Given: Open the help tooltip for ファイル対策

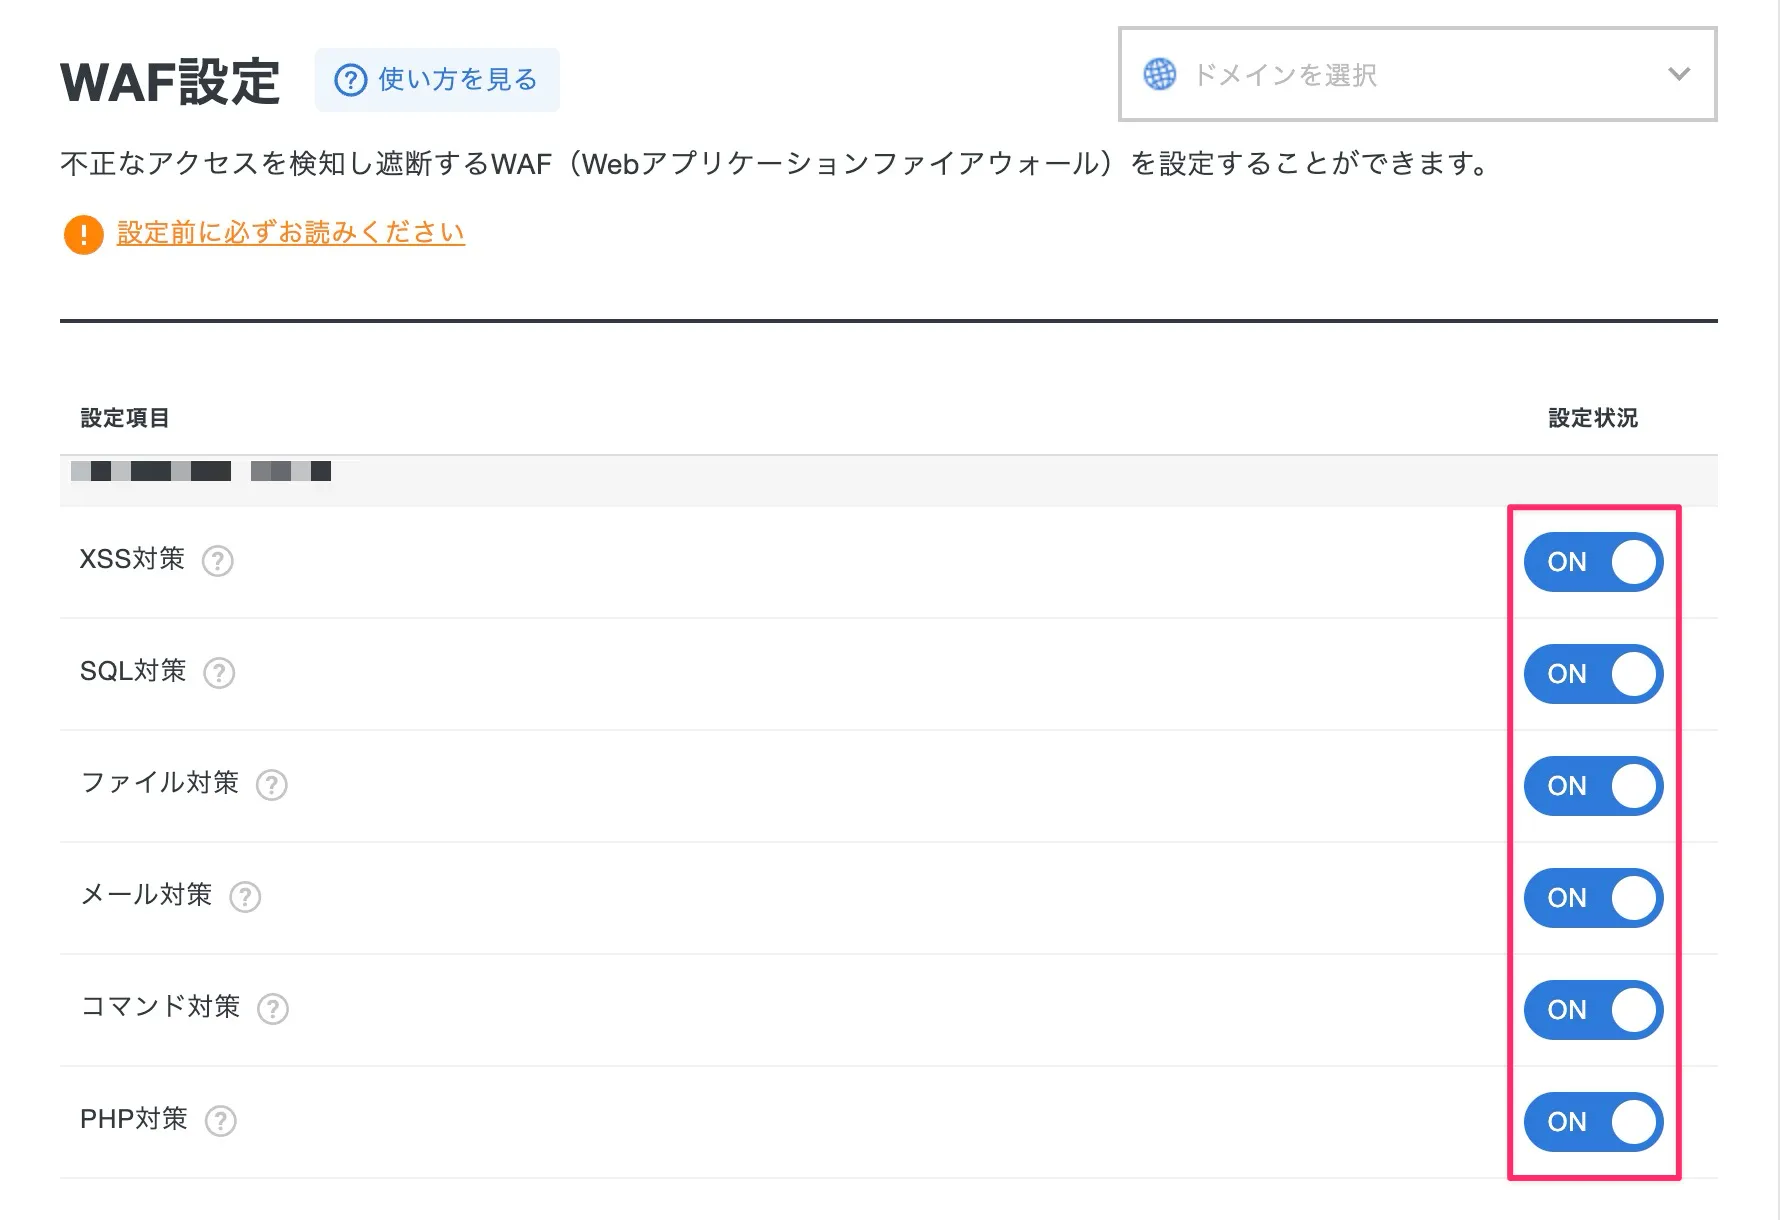Looking at the screenshot, I should pyautogui.click(x=272, y=785).
